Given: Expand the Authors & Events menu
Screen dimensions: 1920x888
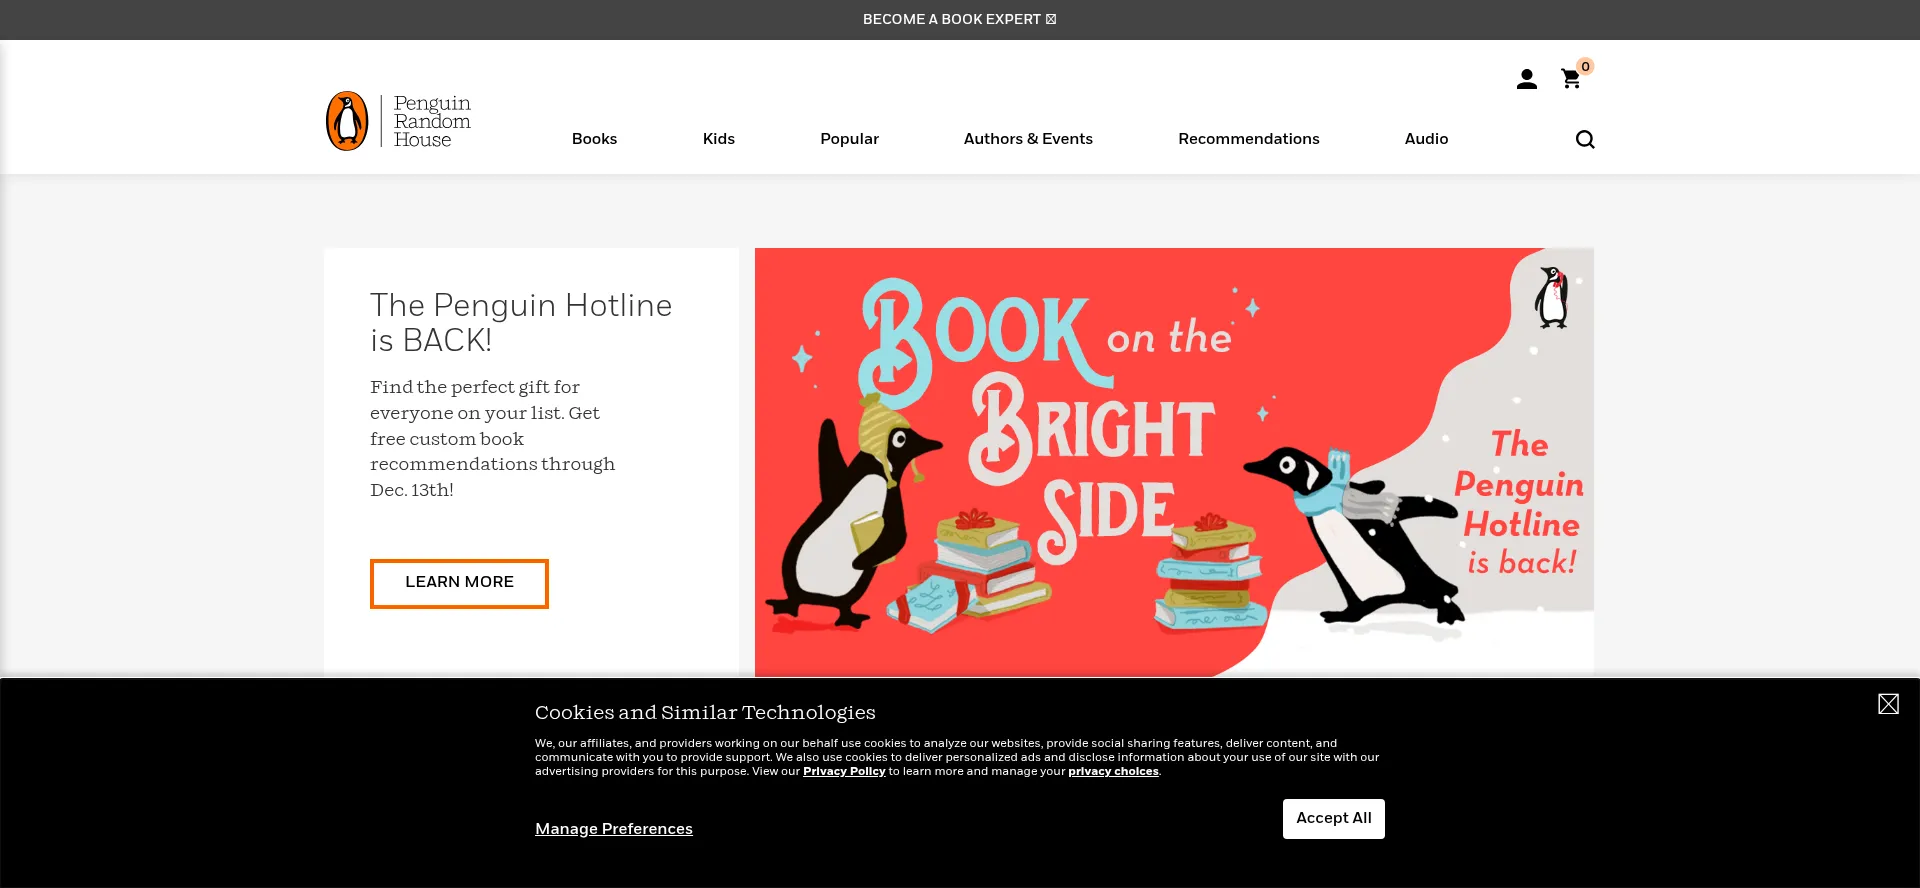Looking at the screenshot, I should (1028, 139).
